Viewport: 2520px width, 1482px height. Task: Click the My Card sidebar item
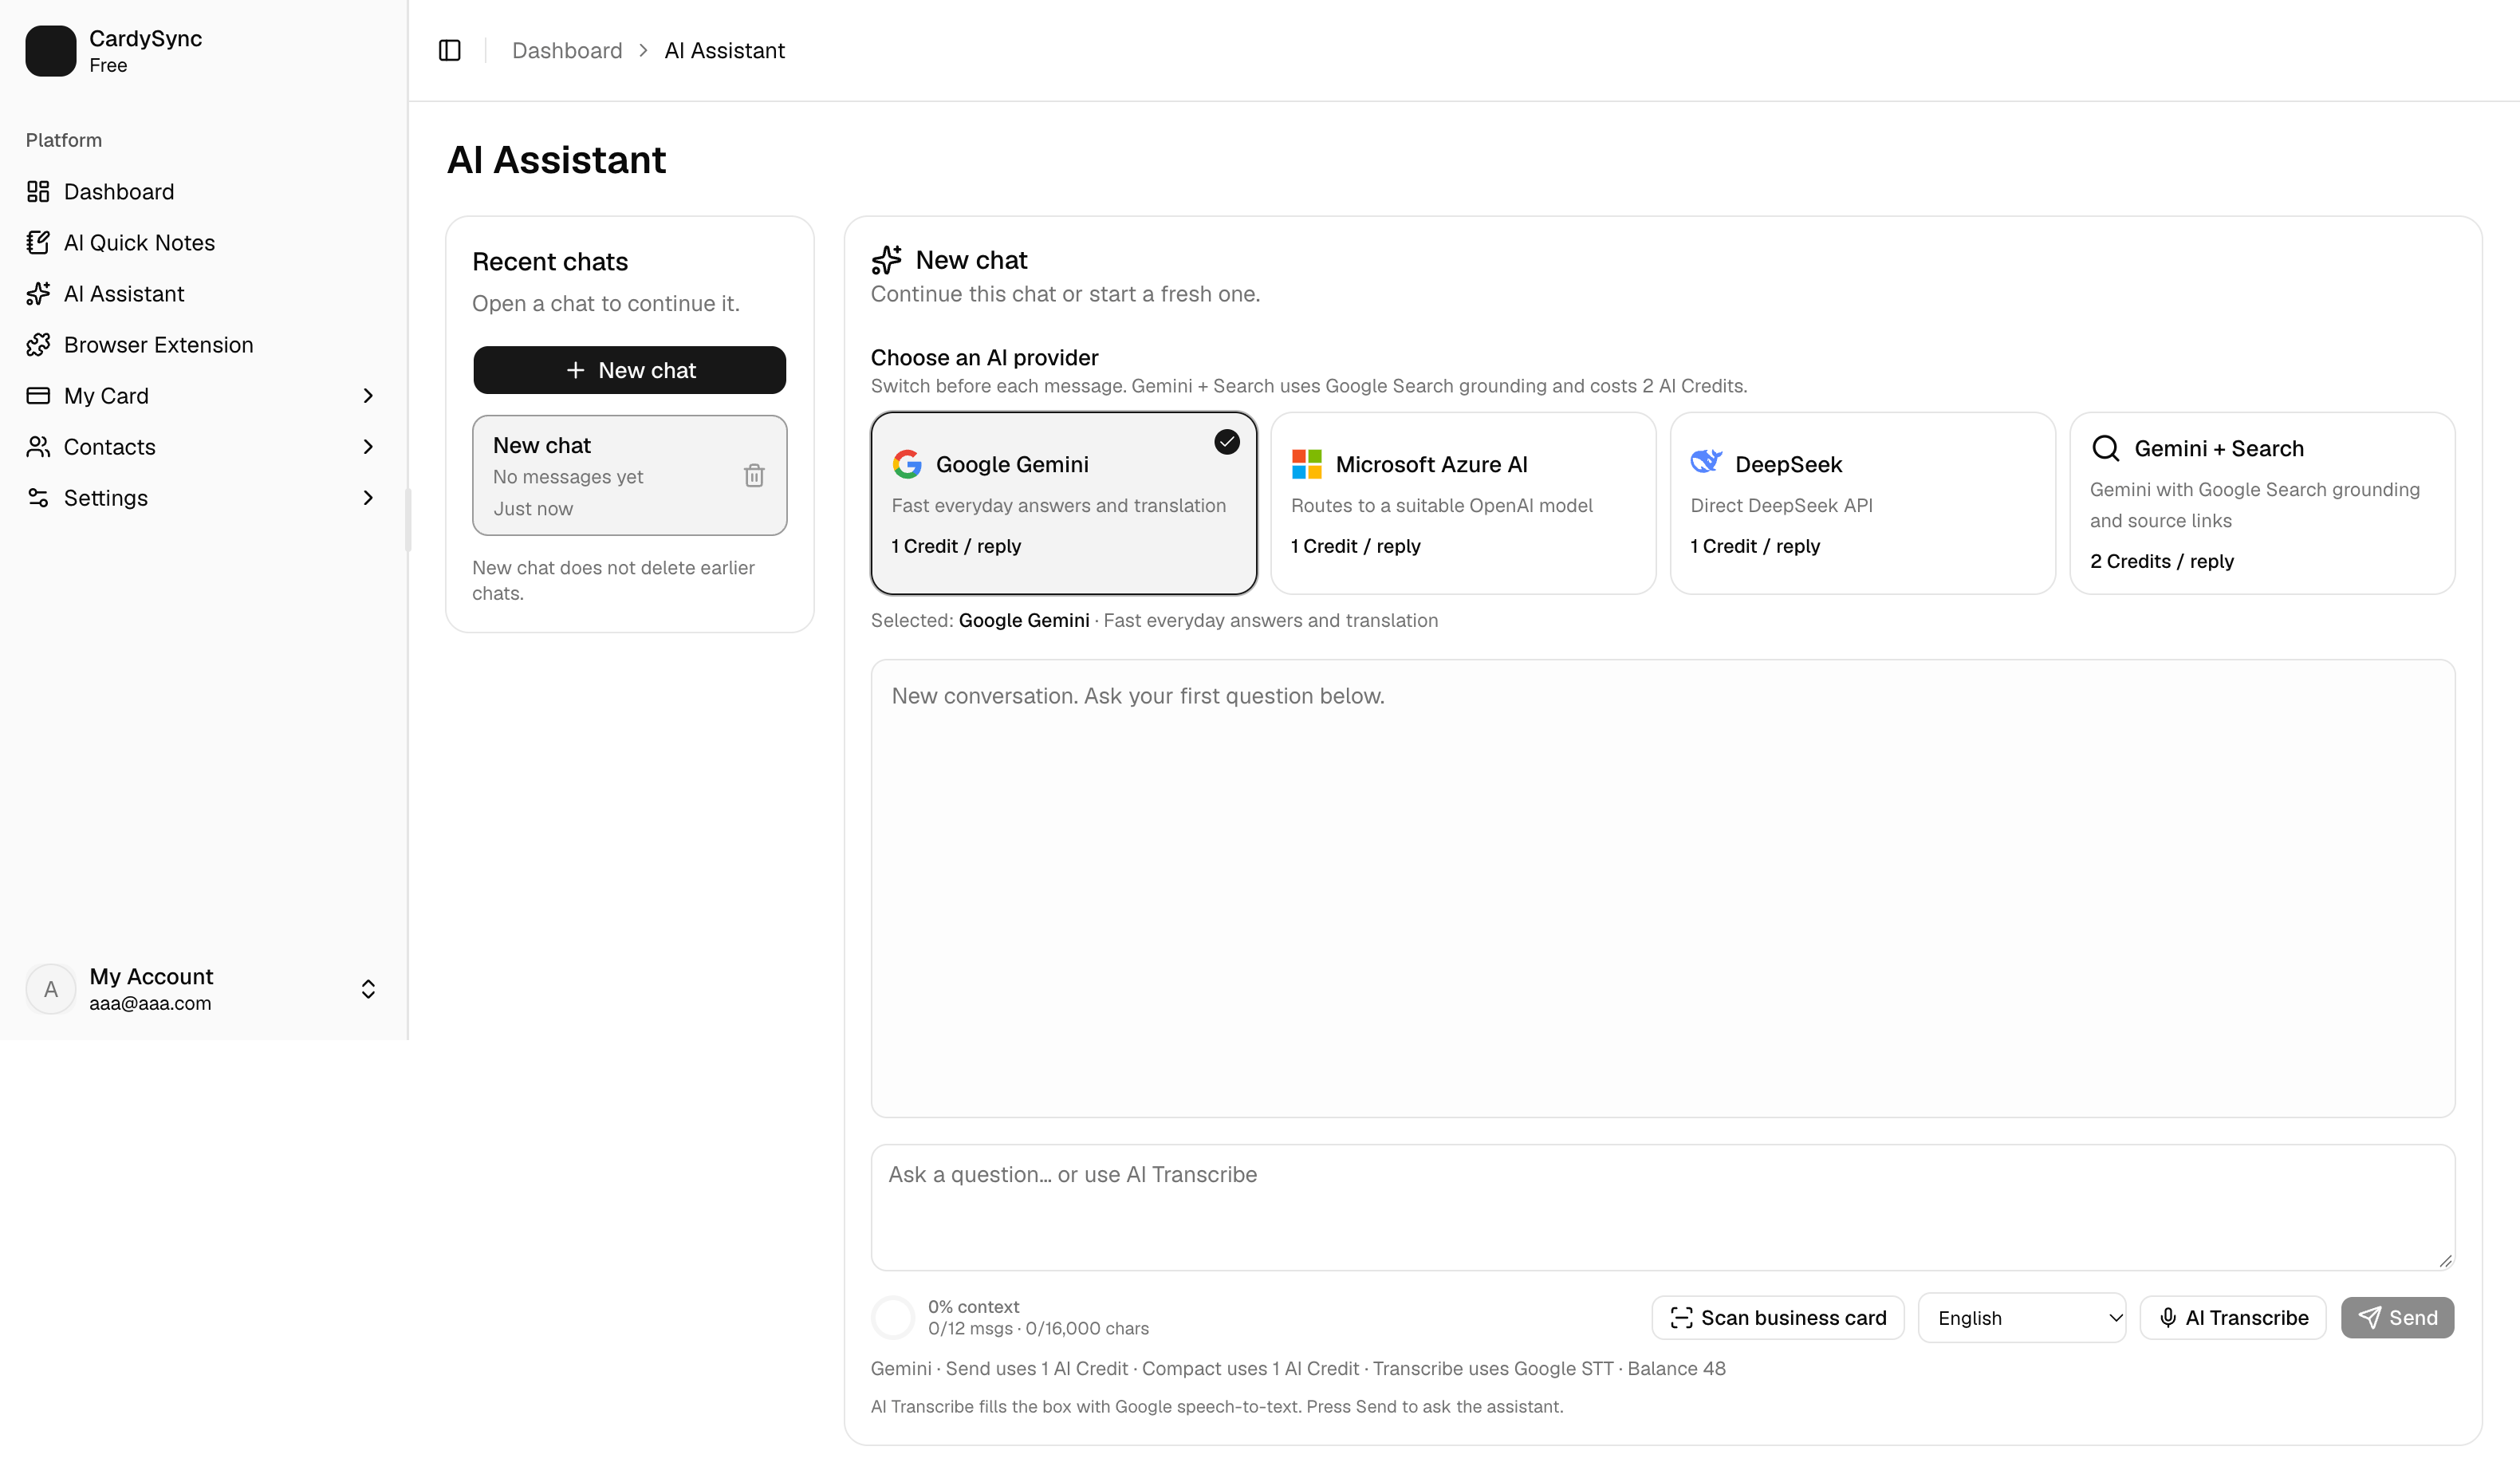click(204, 395)
